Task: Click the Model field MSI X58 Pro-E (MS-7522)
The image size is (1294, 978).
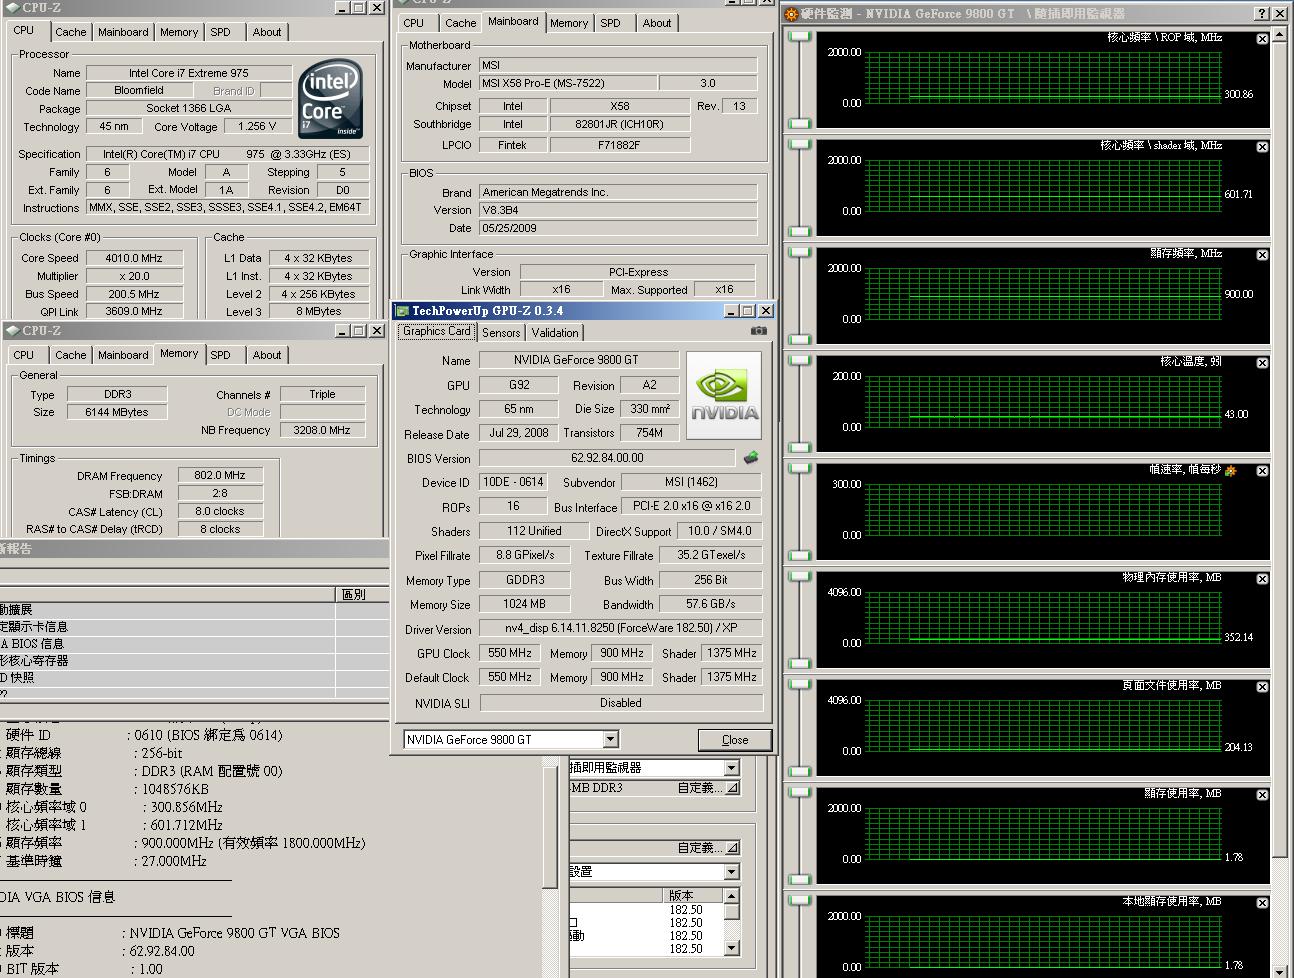Action: [x=568, y=84]
